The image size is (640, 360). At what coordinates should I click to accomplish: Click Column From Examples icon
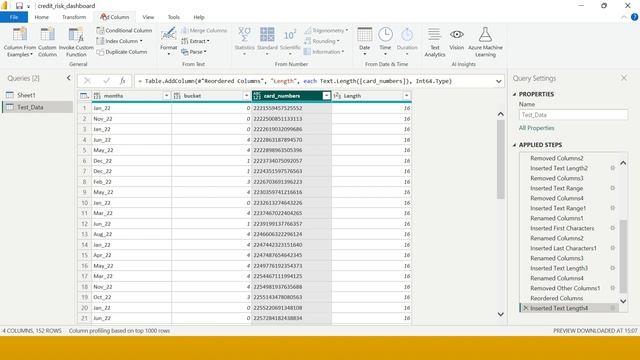(x=20, y=35)
